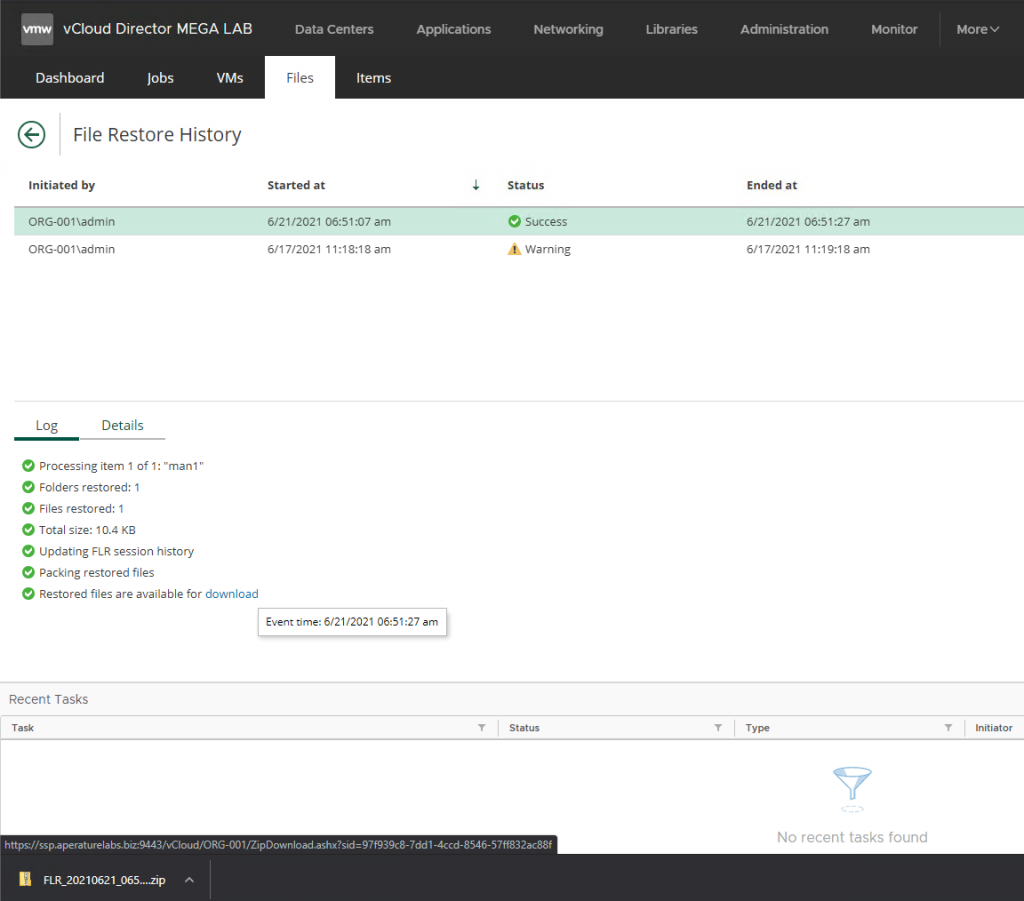Open Libraries menu
The image size is (1024, 901).
pos(671,29)
